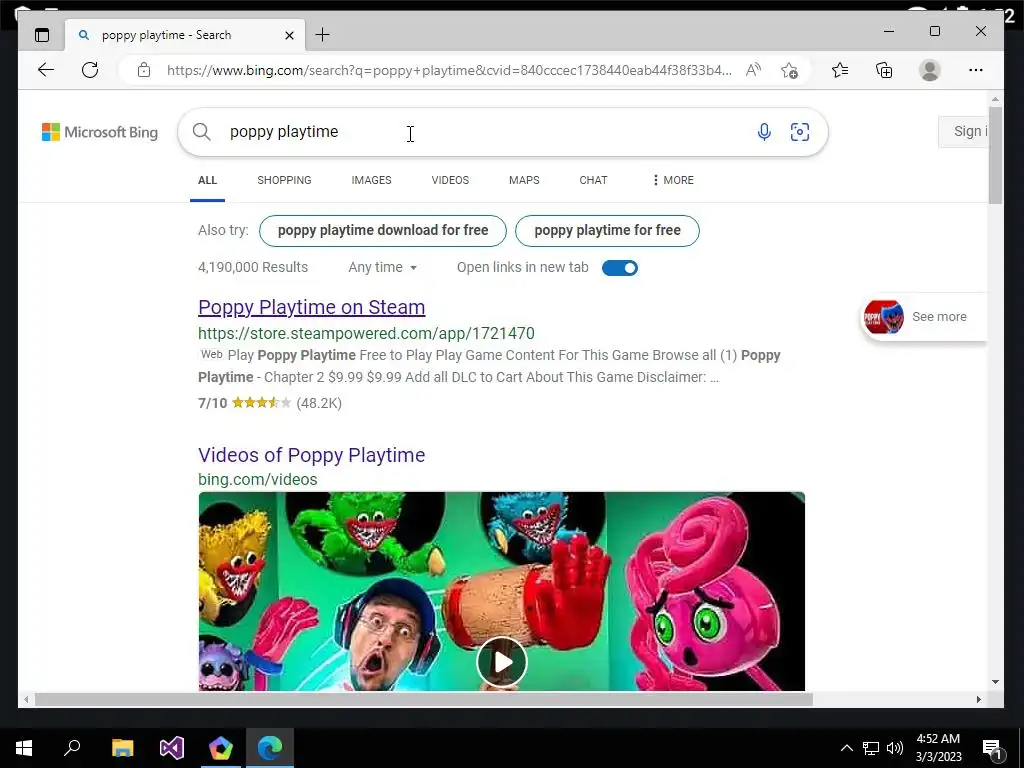
Task: Go back to previous page
Action: [x=46, y=70]
